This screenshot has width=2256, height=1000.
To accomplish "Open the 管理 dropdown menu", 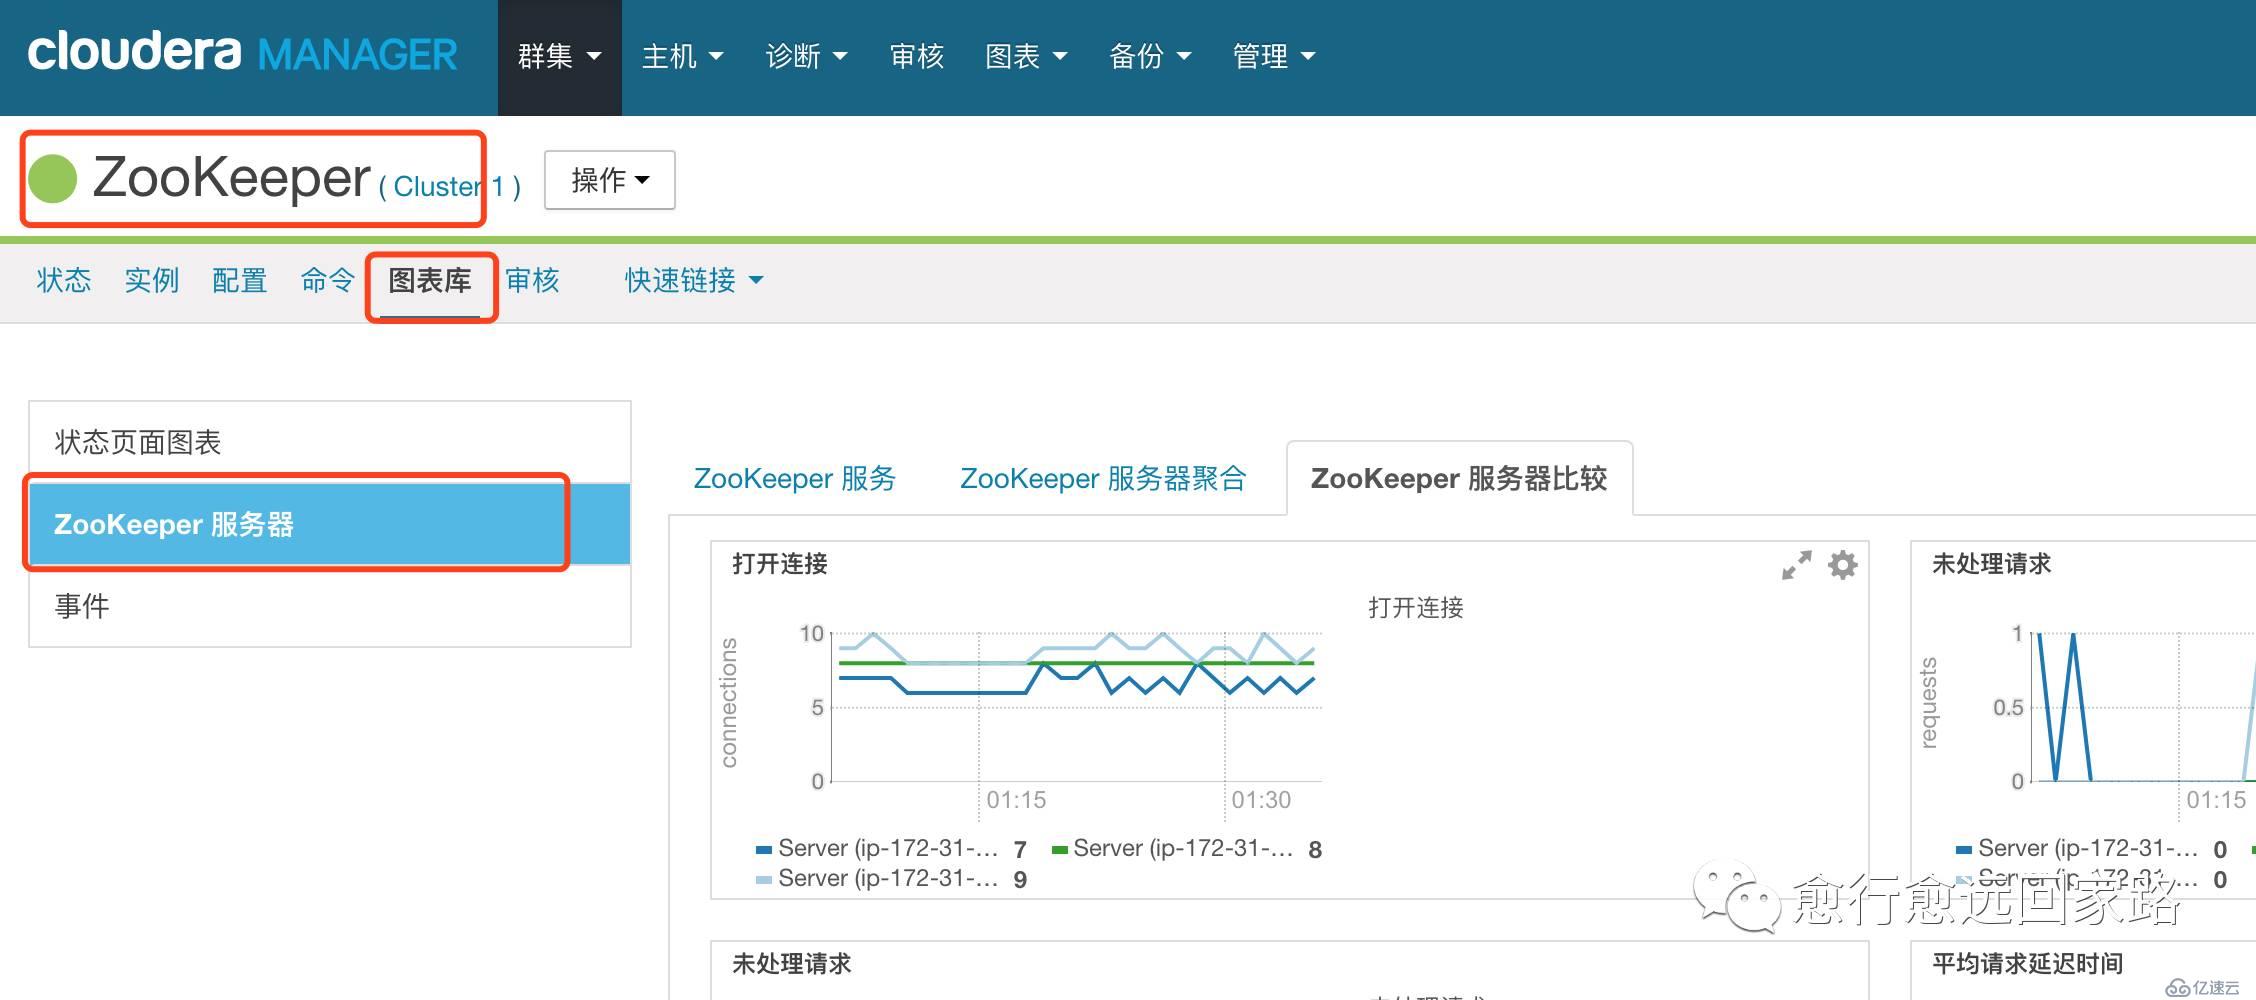I will [x=1274, y=57].
